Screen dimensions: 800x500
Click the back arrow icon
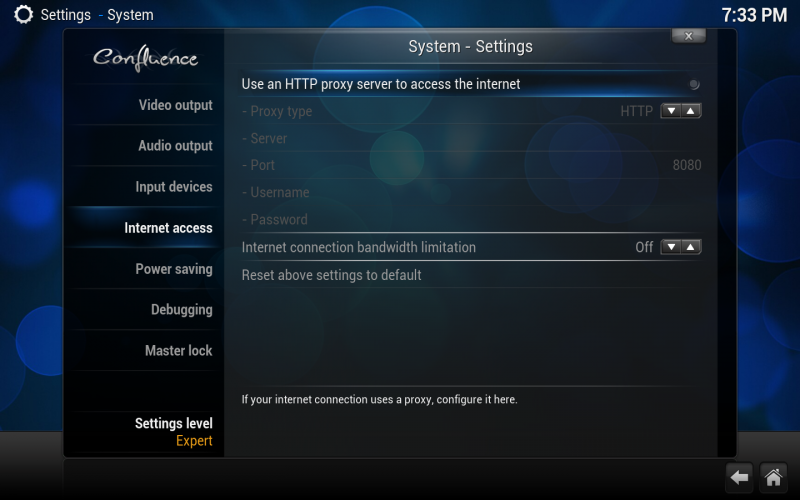click(739, 478)
